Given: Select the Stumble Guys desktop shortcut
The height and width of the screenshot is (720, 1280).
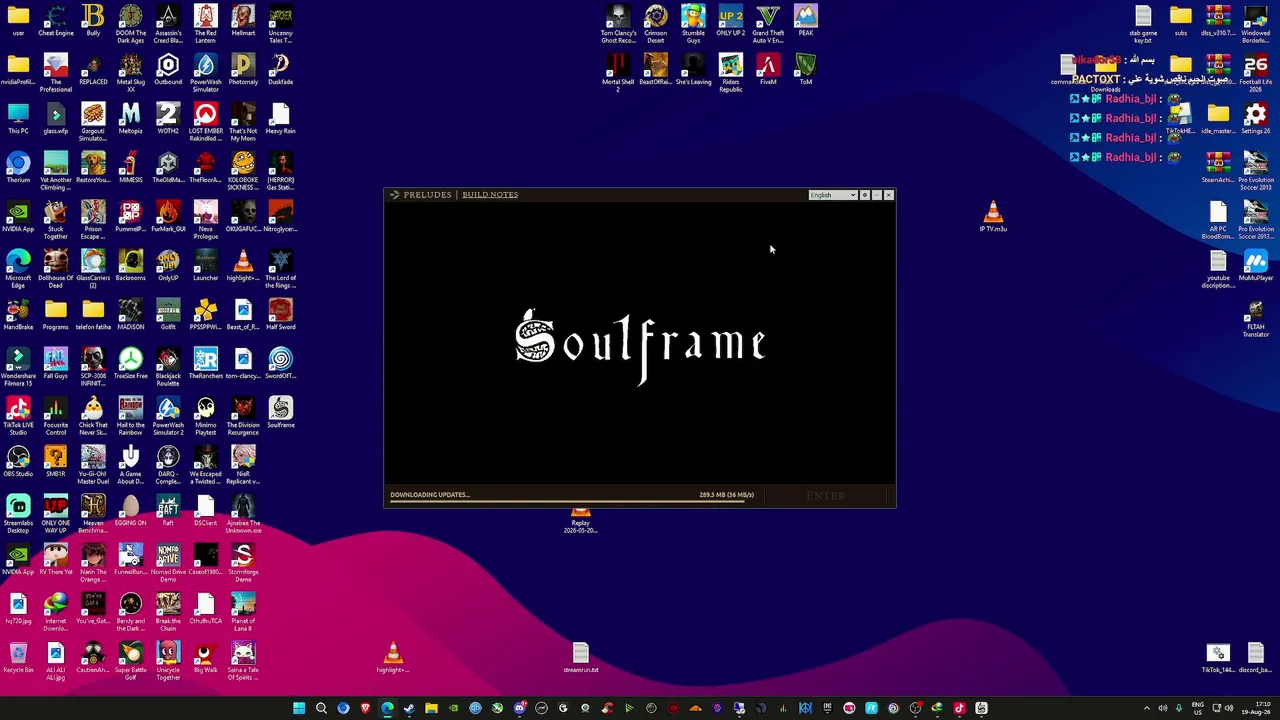Looking at the screenshot, I should [x=693, y=24].
